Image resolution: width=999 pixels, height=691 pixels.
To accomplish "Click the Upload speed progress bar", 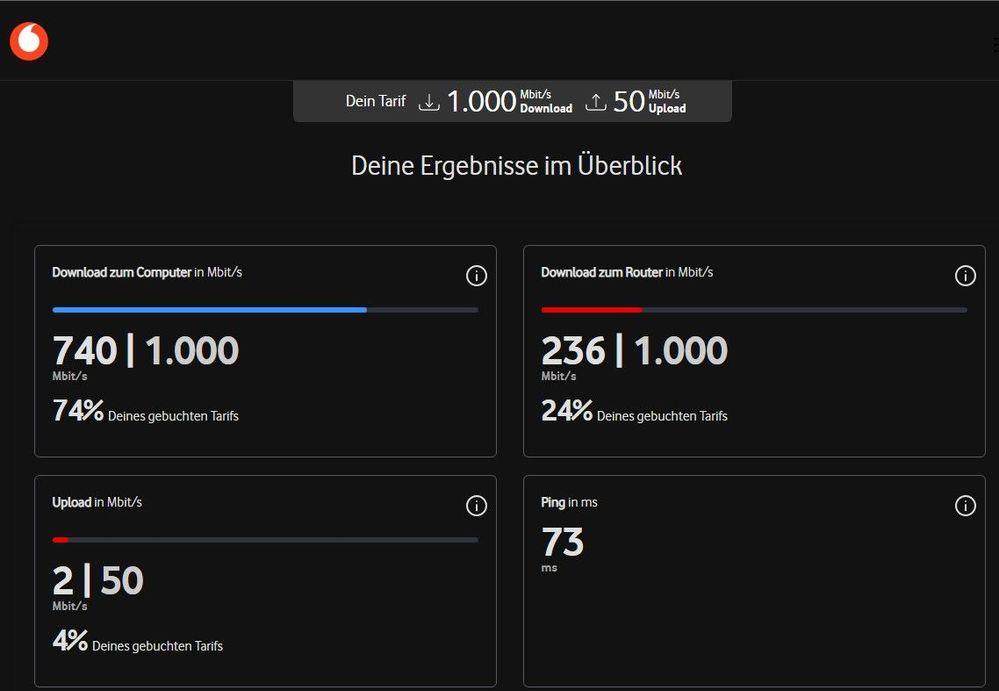I will (x=265, y=540).
